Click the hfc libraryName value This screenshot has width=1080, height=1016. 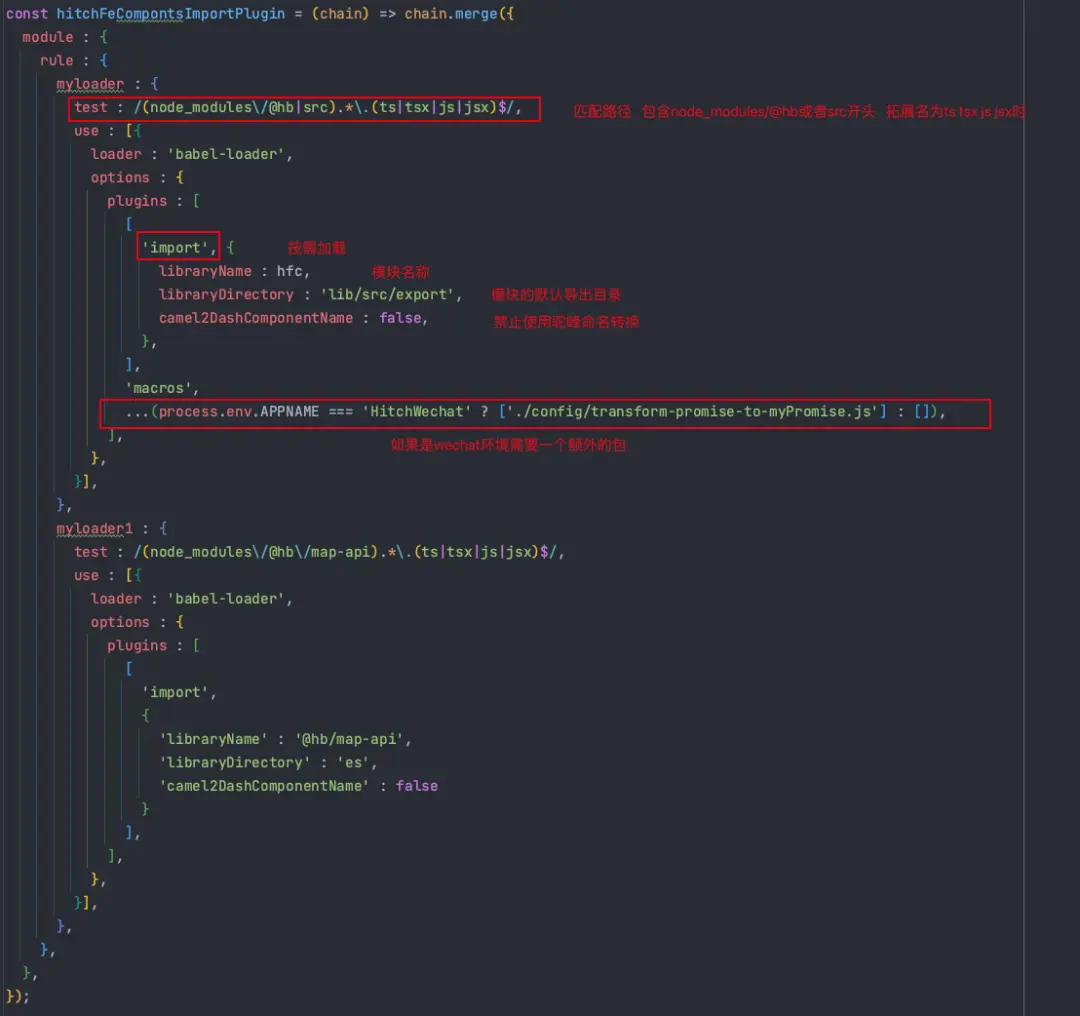(293, 271)
